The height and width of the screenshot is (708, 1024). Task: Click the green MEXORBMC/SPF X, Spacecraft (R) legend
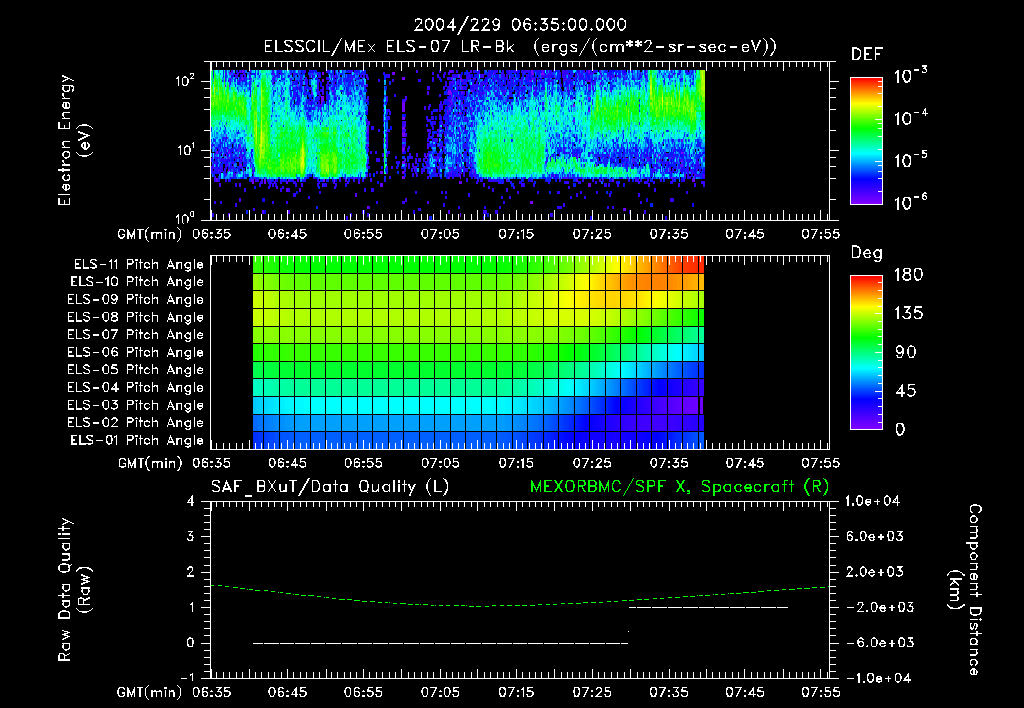click(679, 487)
